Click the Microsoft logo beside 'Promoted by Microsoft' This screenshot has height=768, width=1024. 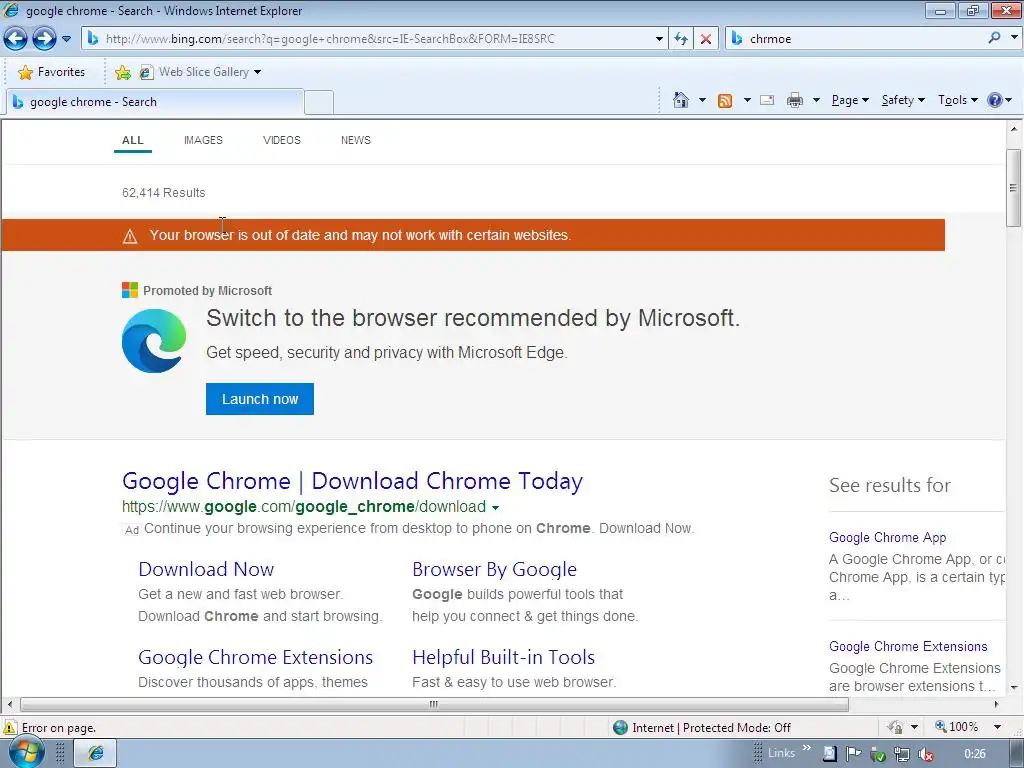tap(130, 290)
